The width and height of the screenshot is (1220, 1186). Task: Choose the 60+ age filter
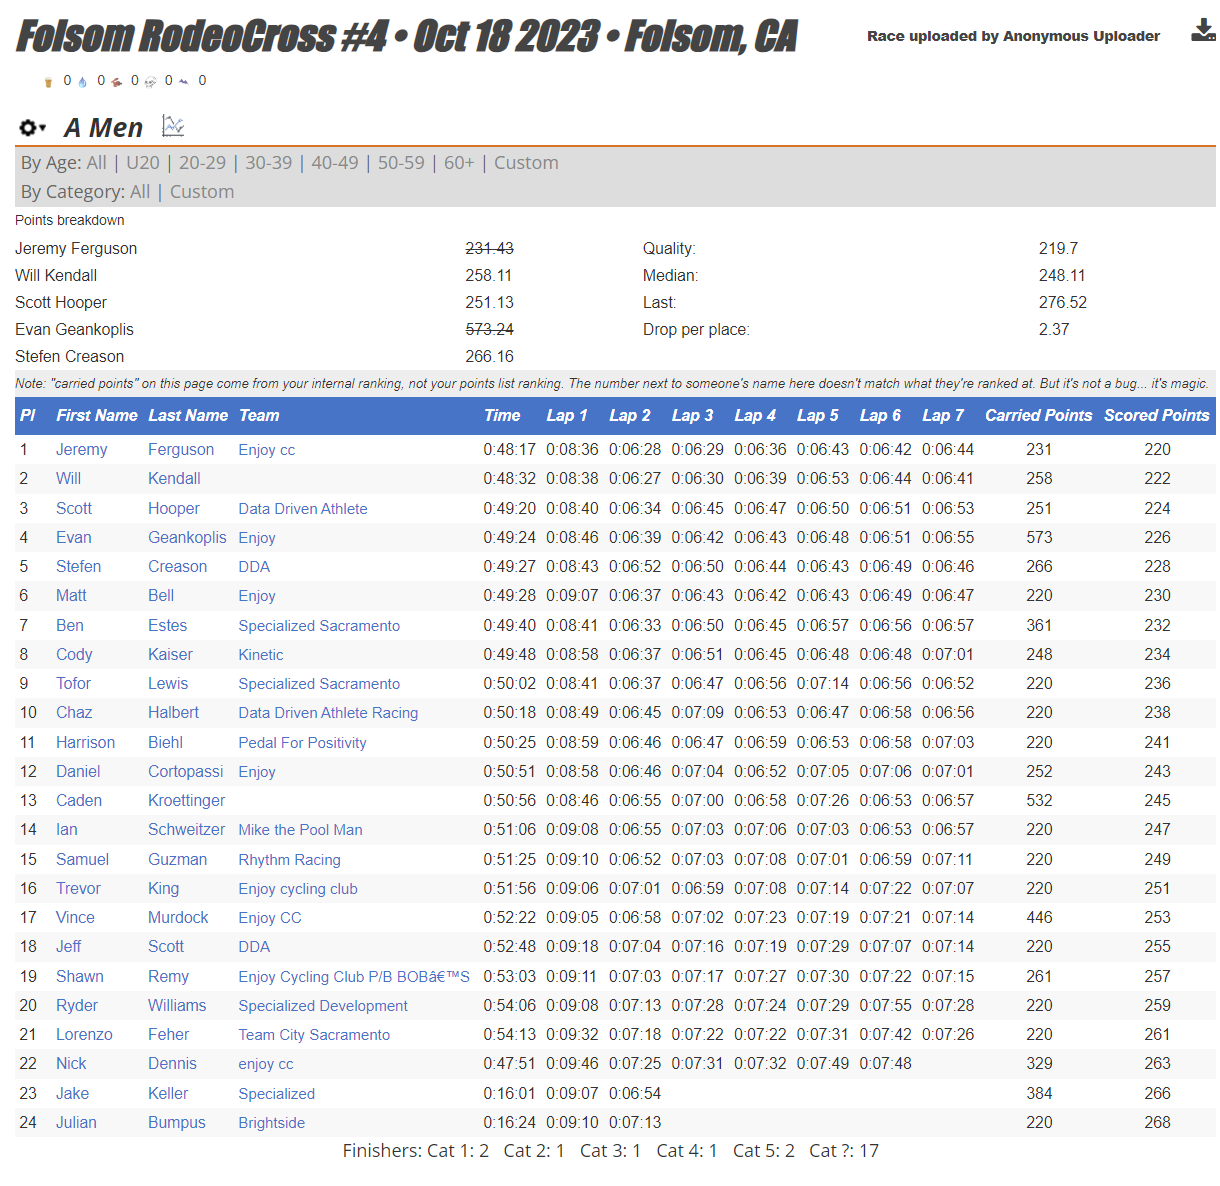pos(459,163)
